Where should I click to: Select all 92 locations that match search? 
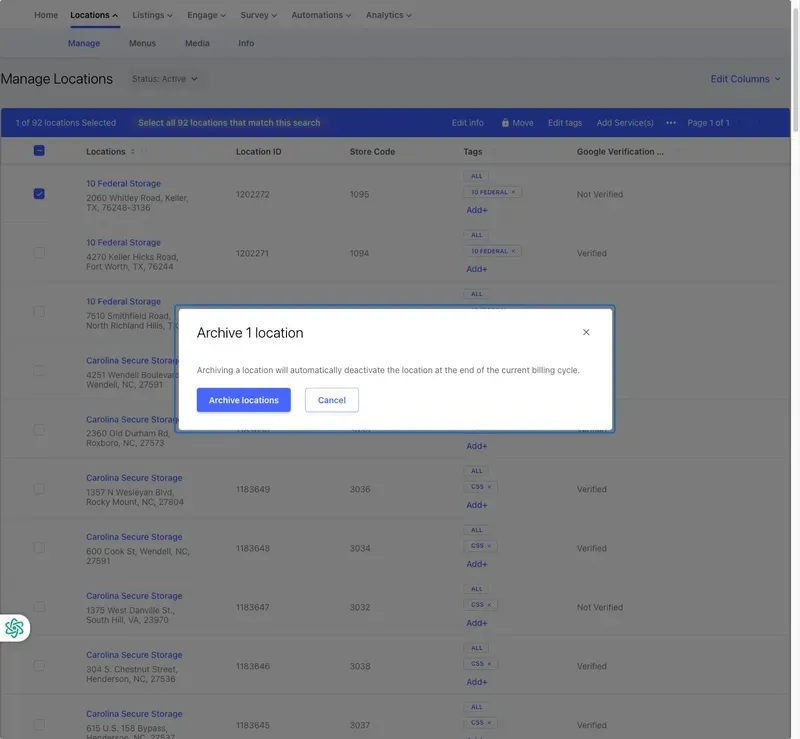pos(229,123)
